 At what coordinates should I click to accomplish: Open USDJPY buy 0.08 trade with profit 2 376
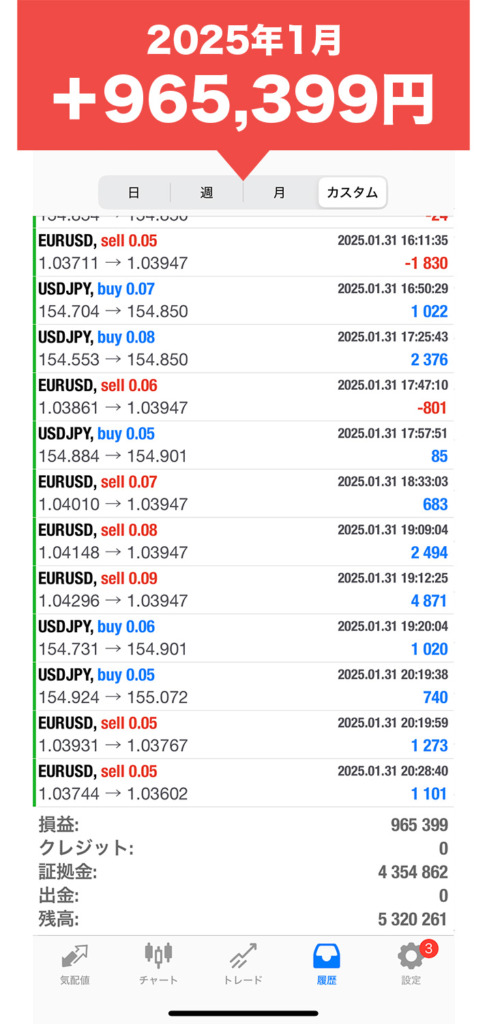click(x=244, y=349)
